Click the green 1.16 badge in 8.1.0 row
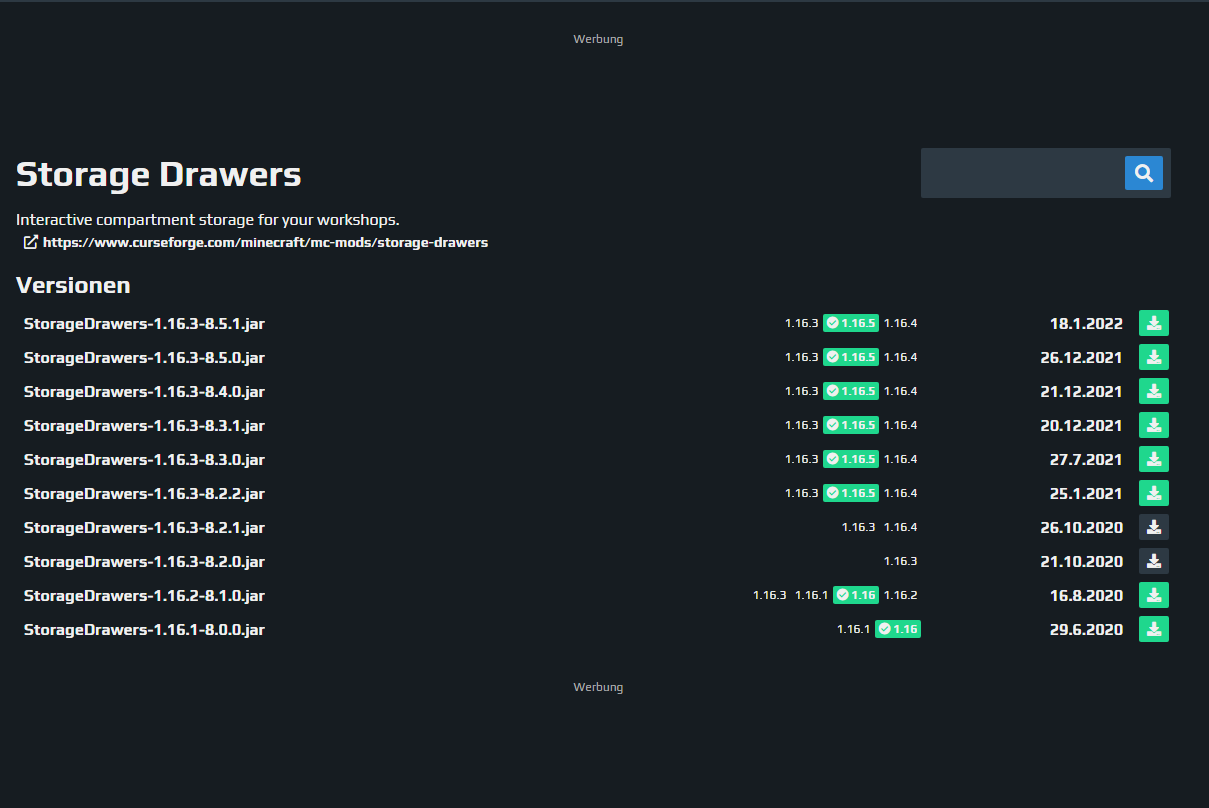Image resolution: width=1209 pixels, height=808 pixels. pos(856,595)
